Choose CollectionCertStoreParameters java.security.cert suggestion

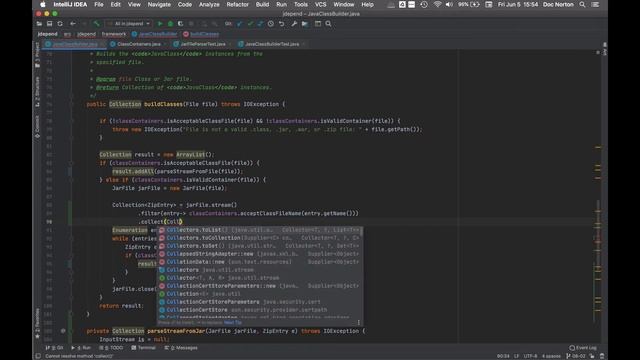[x=260, y=302]
